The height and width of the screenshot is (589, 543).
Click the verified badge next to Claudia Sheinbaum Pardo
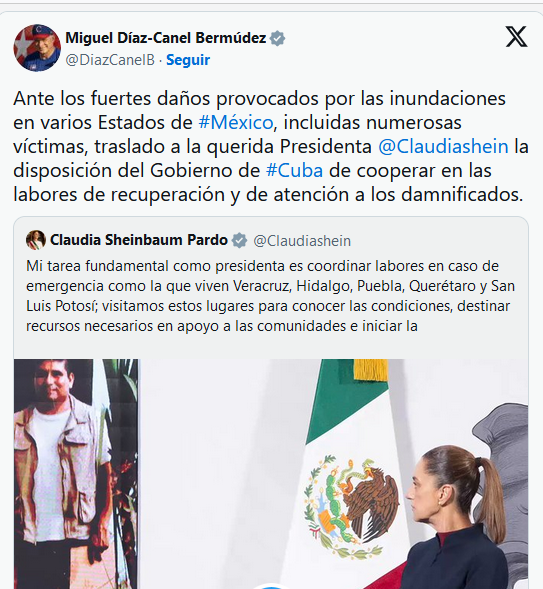239,240
